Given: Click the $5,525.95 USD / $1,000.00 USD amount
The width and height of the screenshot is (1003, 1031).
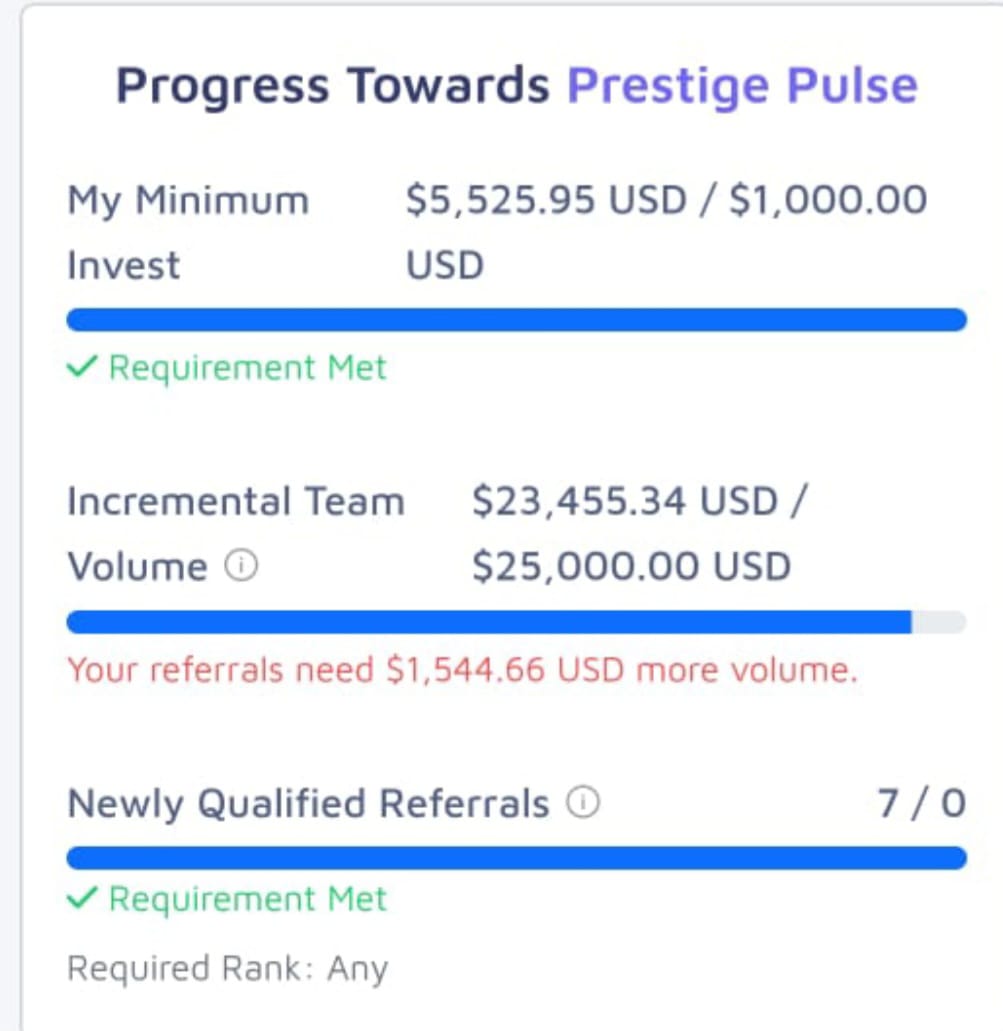Looking at the screenshot, I should tap(666, 232).
